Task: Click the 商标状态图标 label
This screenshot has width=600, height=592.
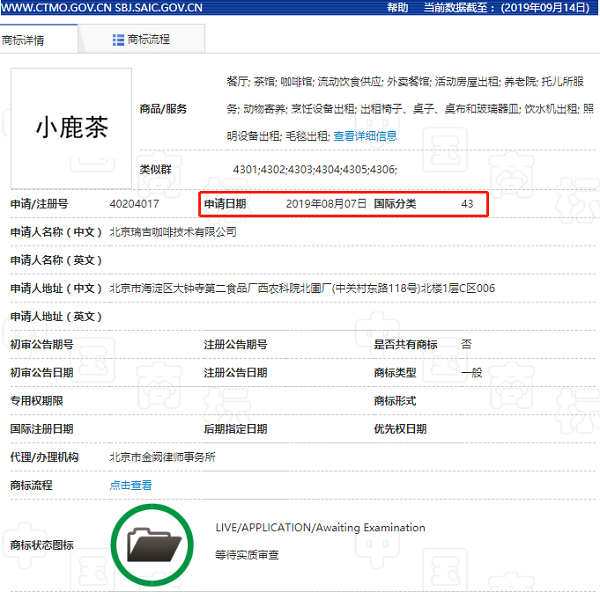Action: point(42,545)
